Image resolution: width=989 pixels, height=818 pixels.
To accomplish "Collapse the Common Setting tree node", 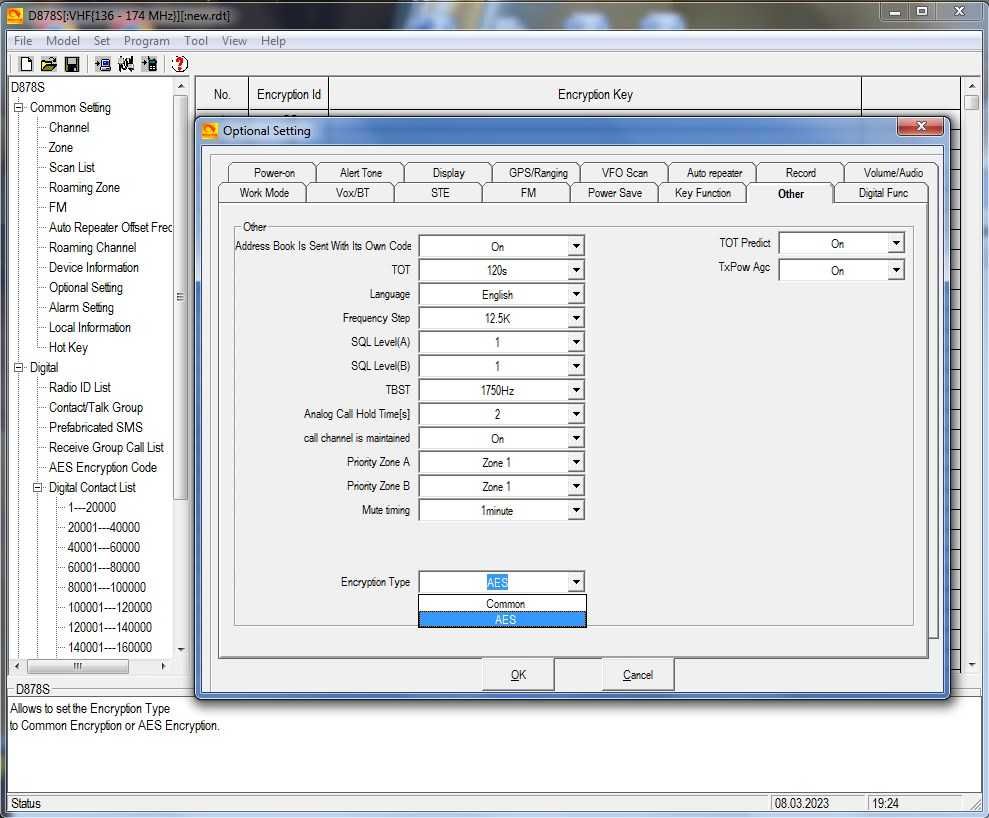I will [18, 108].
